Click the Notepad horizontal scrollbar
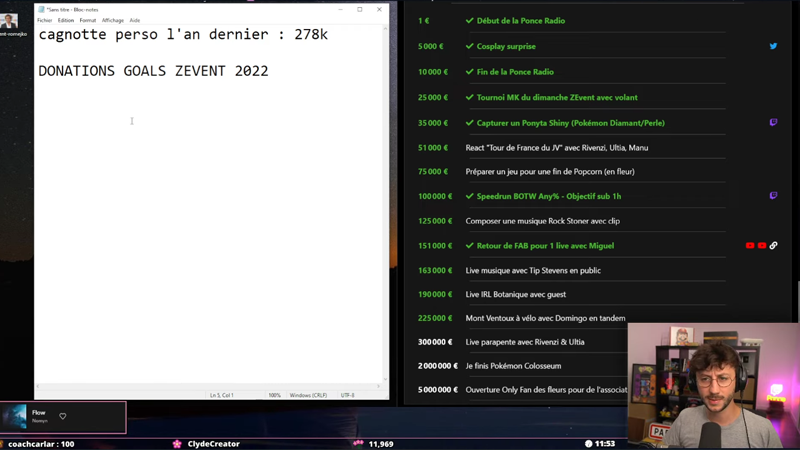Screen dimensions: 800x450 (x=208, y=386)
